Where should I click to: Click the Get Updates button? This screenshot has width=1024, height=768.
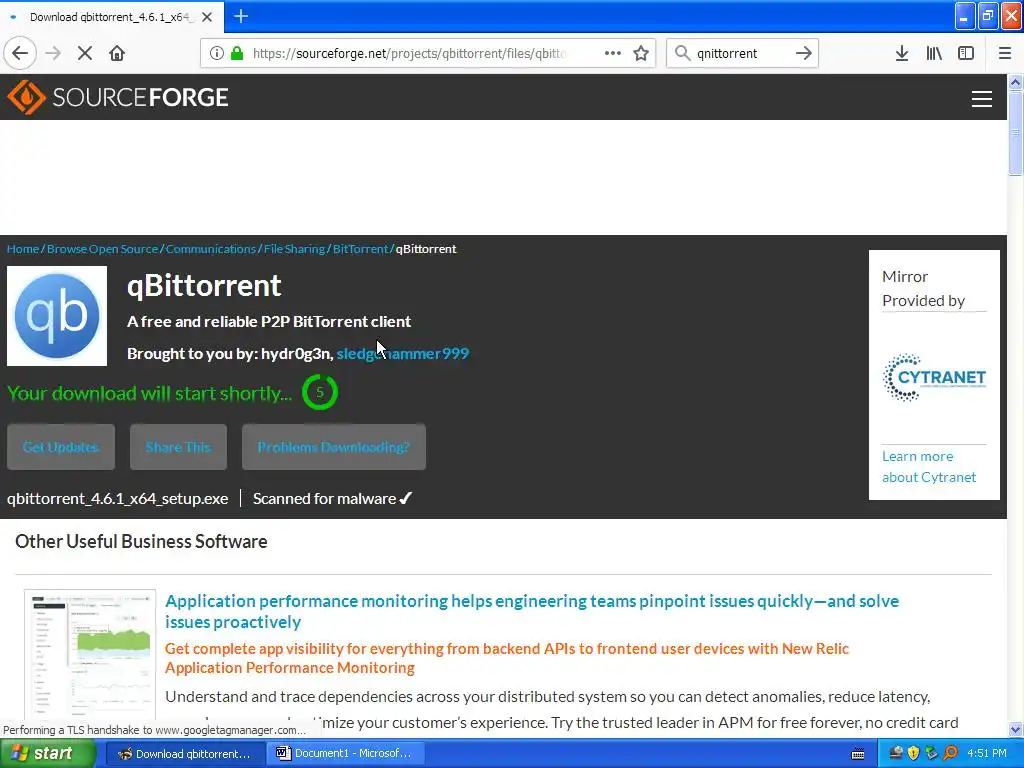pyautogui.click(x=61, y=447)
